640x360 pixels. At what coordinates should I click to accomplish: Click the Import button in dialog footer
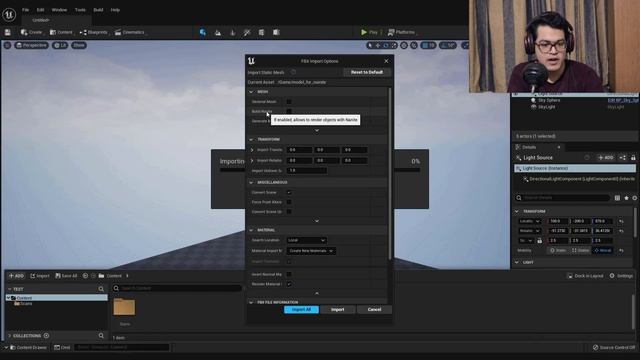point(338,310)
